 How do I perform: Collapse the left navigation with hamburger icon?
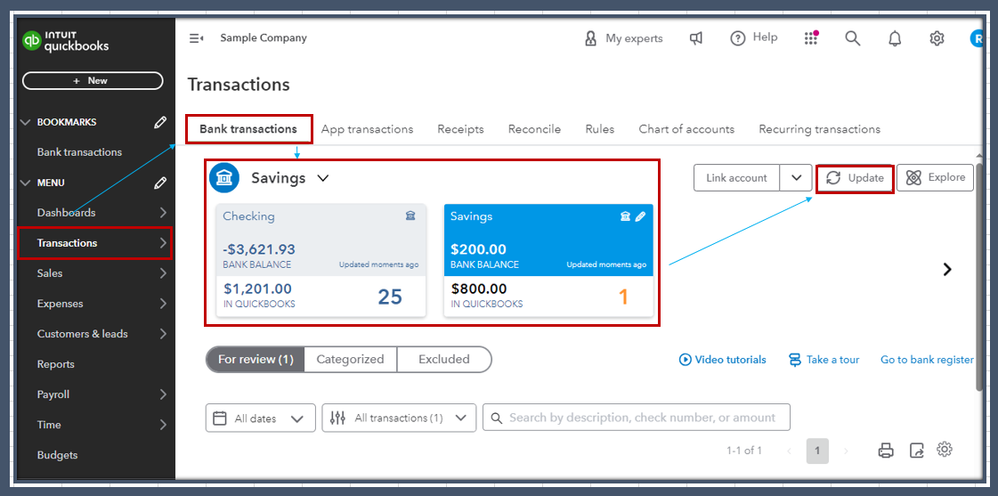click(196, 38)
